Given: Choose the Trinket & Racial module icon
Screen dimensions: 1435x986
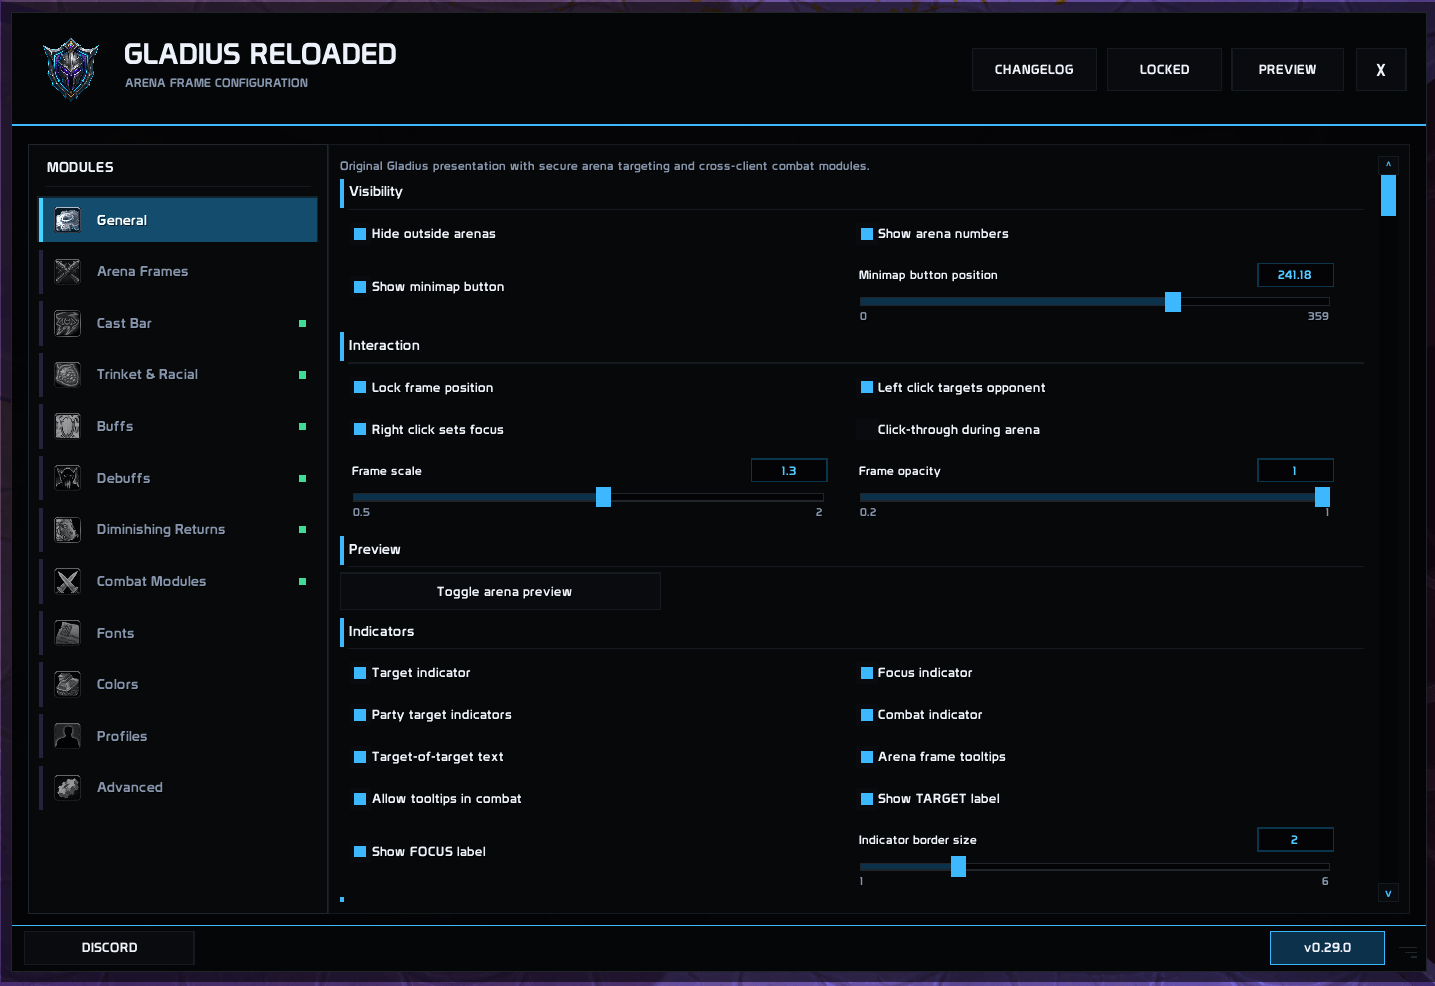Looking at the screenshot, I should 67,374.
